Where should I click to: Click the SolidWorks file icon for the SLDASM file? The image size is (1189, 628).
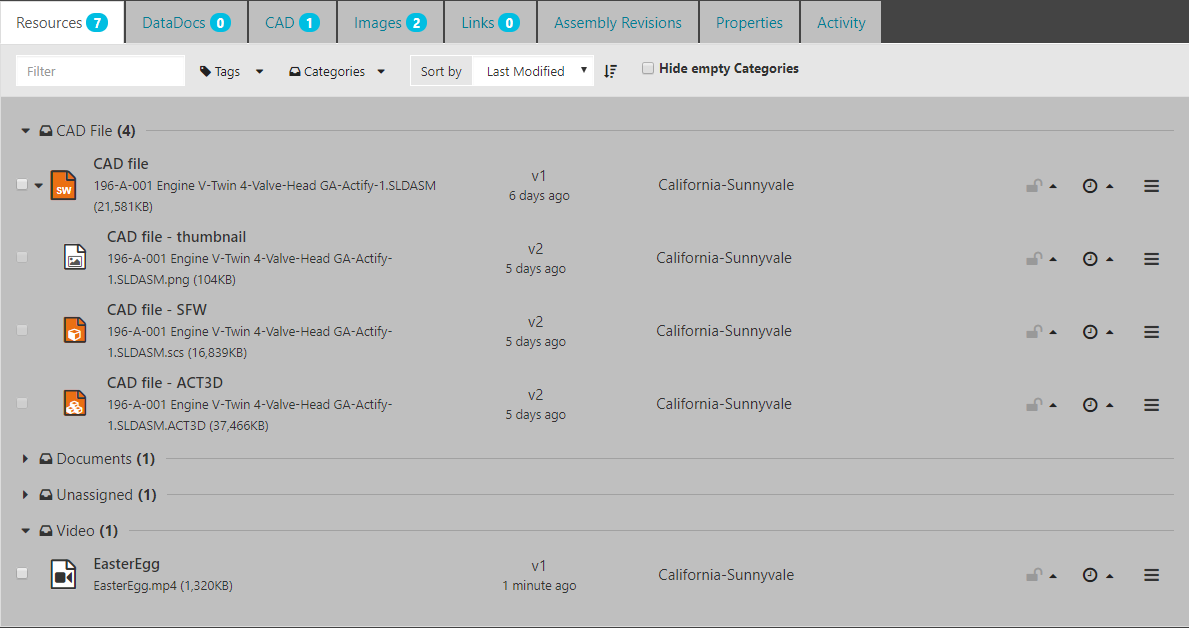tap(63, 185)
